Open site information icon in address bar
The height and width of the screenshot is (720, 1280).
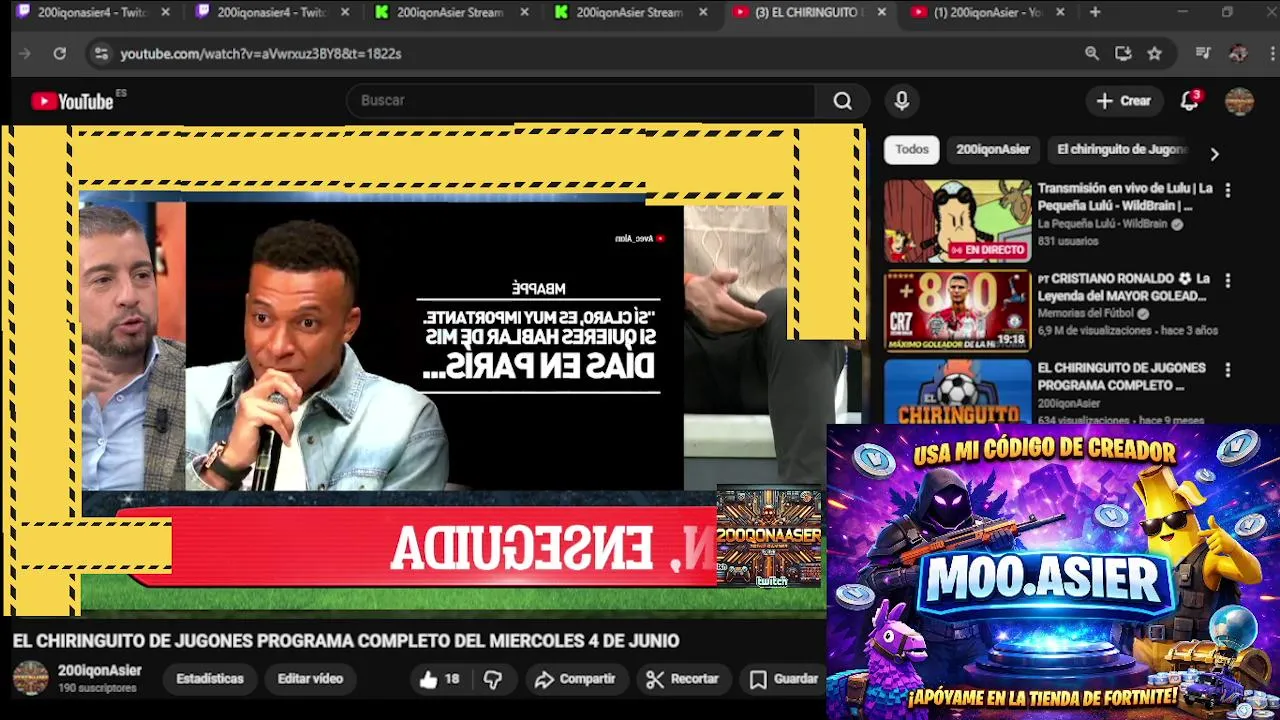click(101, 53)
